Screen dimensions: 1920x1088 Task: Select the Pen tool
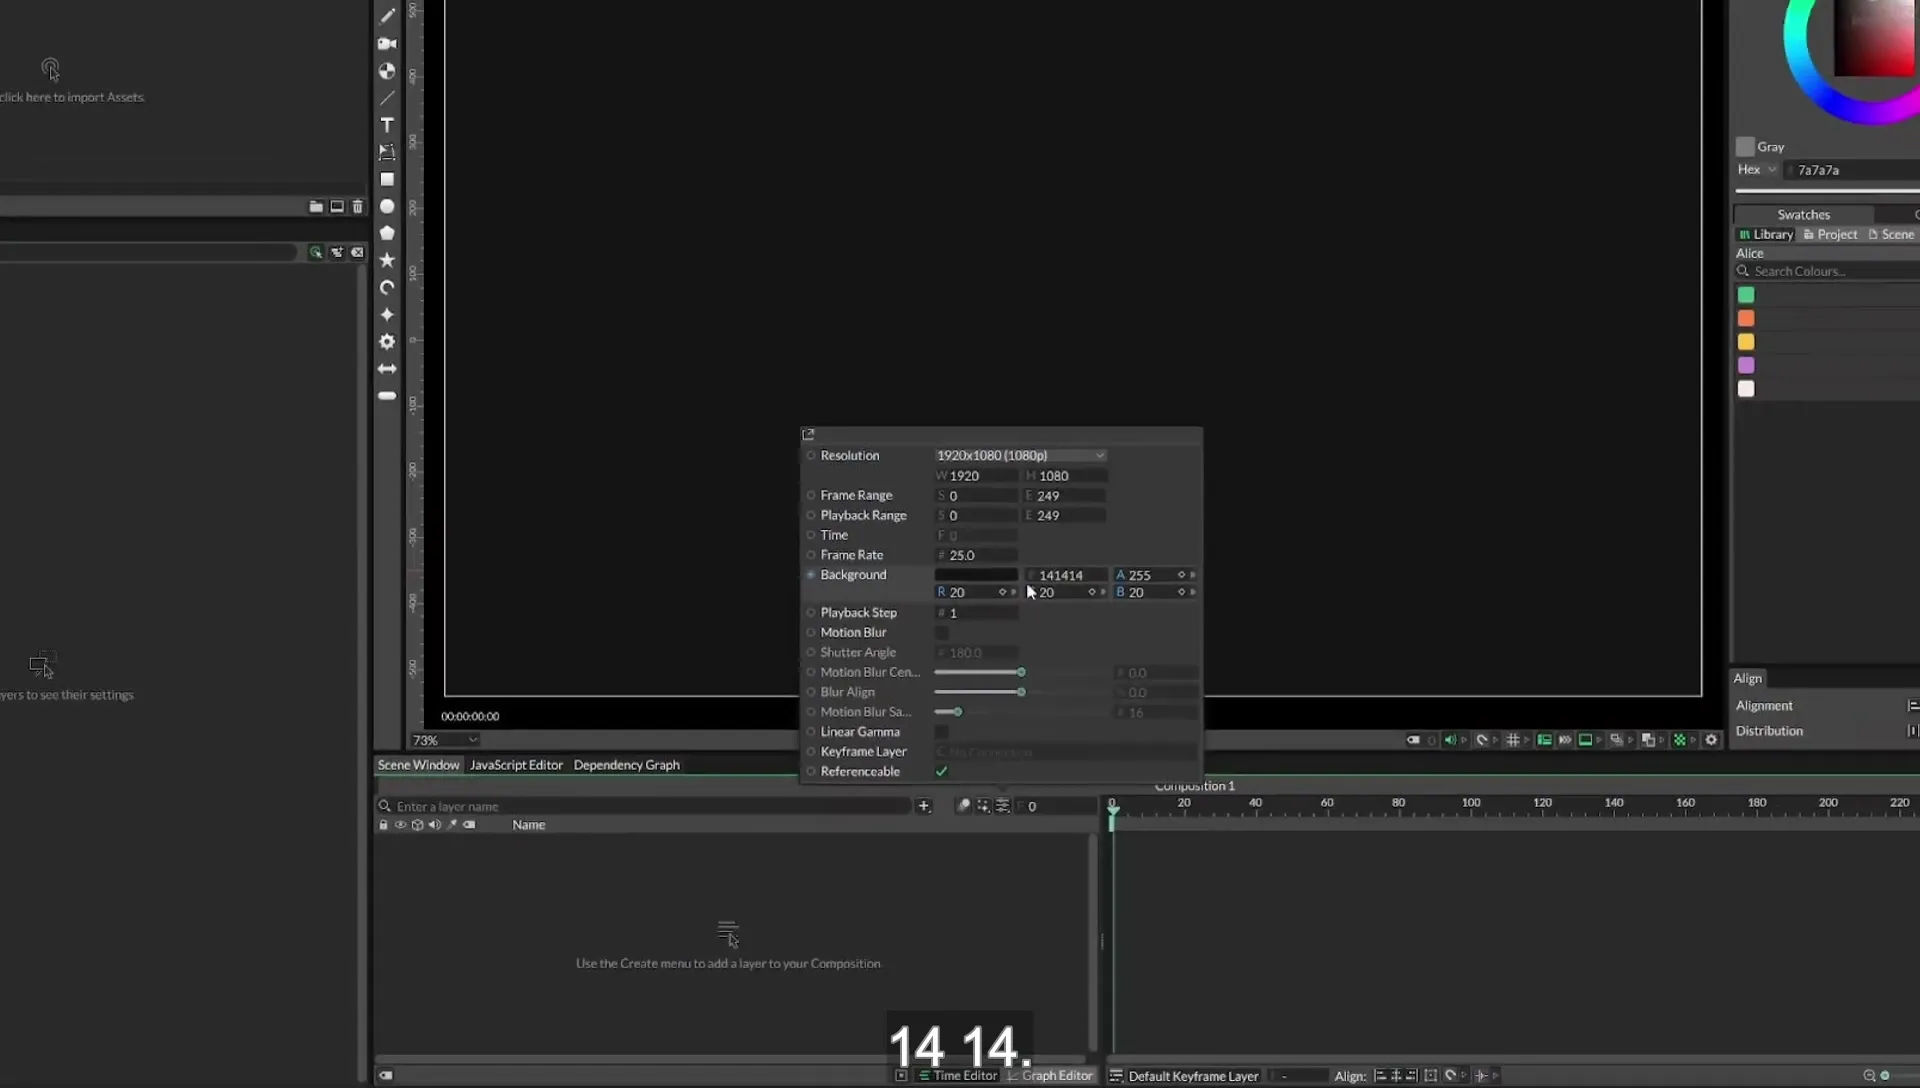[x=387, y=16]
